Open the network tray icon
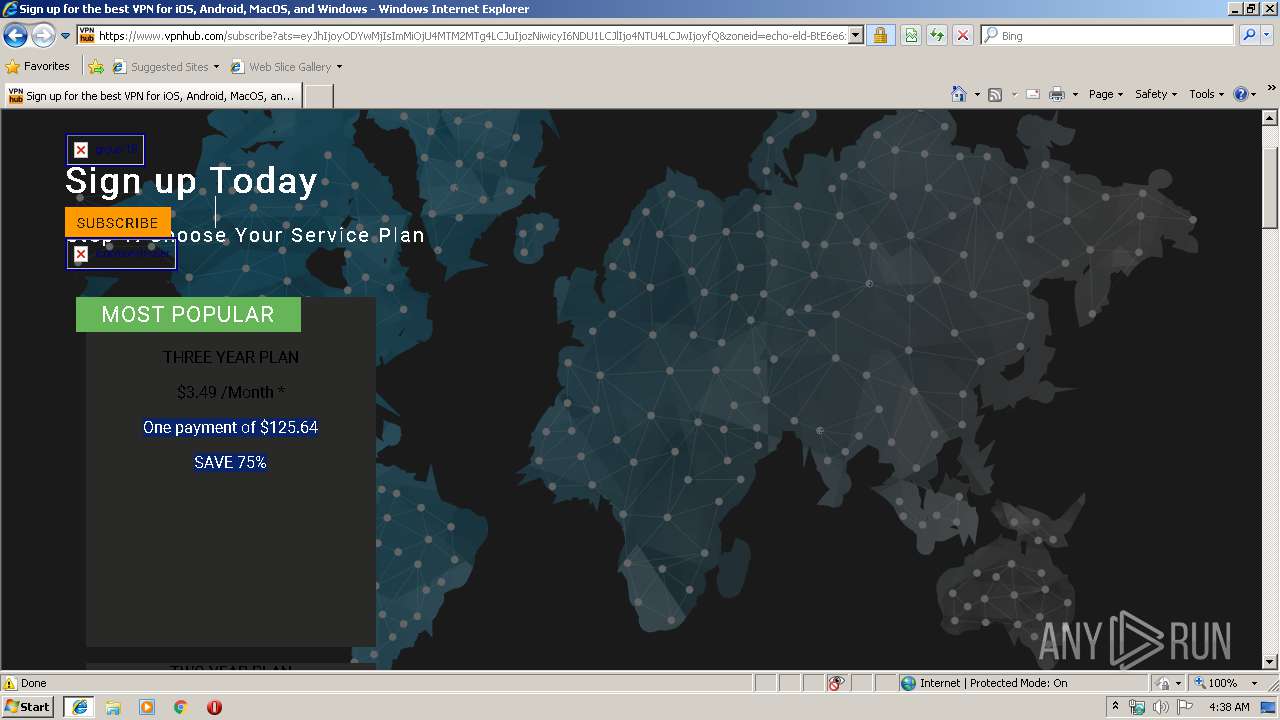 1137,707
